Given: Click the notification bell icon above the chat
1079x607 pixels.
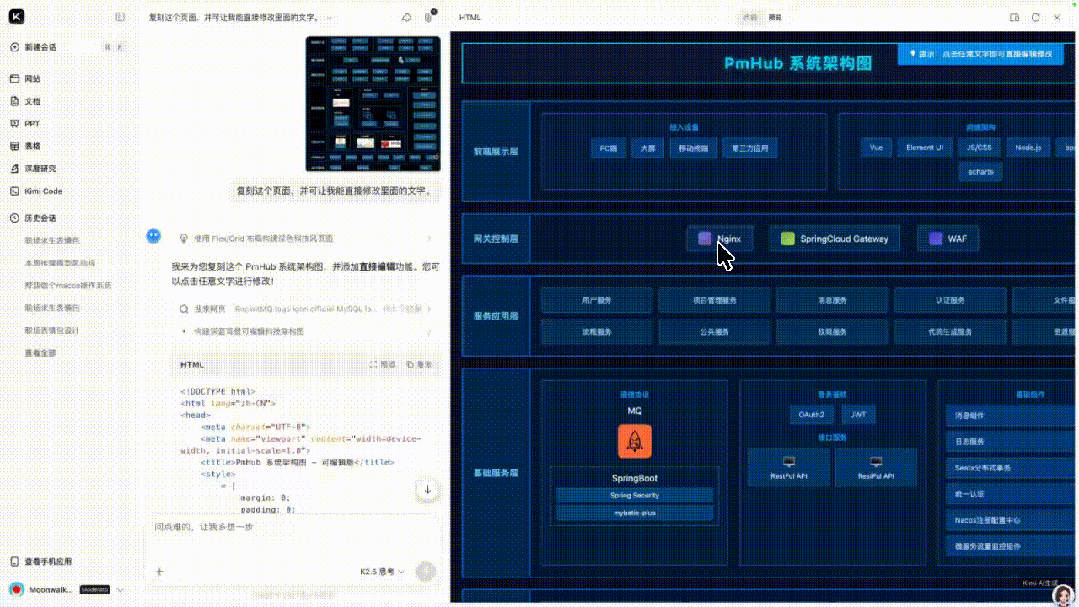Looking at the screenshot, I should click(406, 17).
